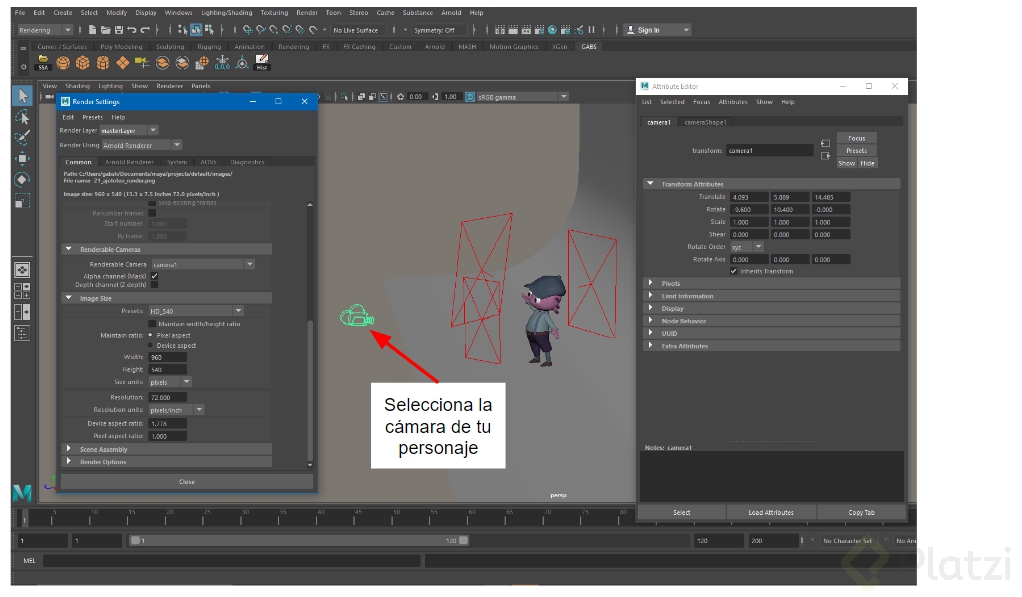Click the single-pane layout icon
1022x597 pixels.
[22, 270]
